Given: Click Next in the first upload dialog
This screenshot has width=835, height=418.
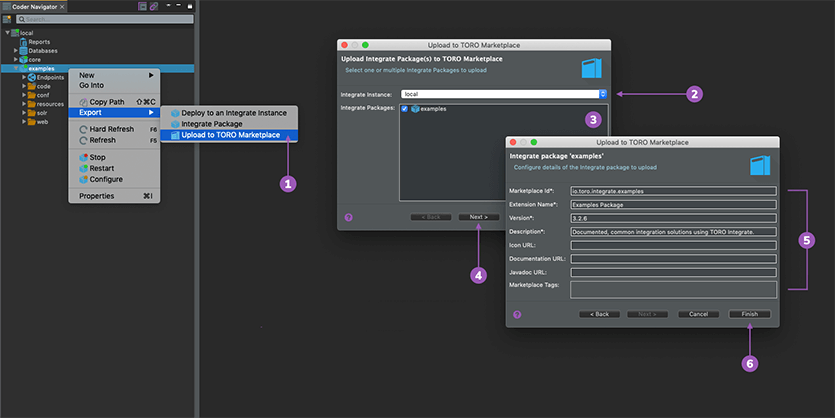Looking at the screenshot, I should coord(479,217).
